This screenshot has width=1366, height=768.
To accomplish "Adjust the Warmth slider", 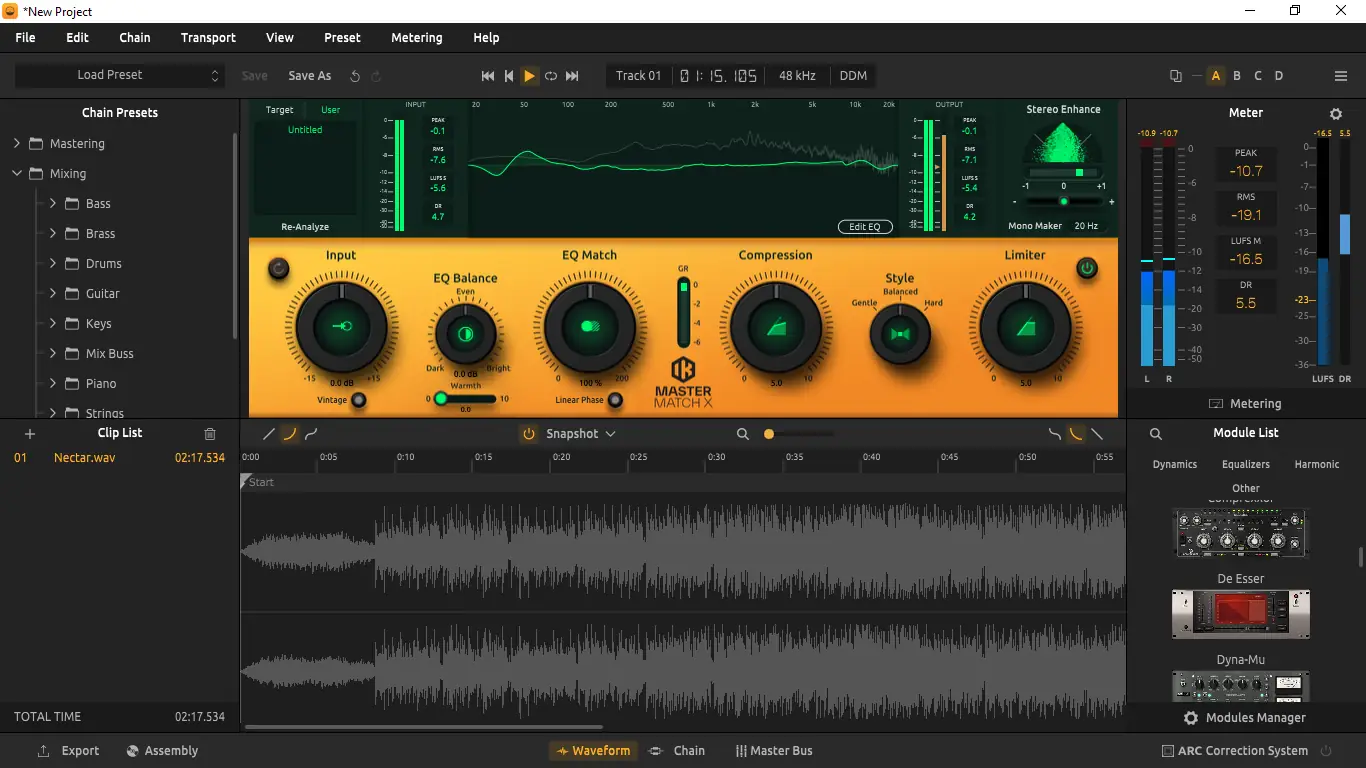I will pos(465,399).
